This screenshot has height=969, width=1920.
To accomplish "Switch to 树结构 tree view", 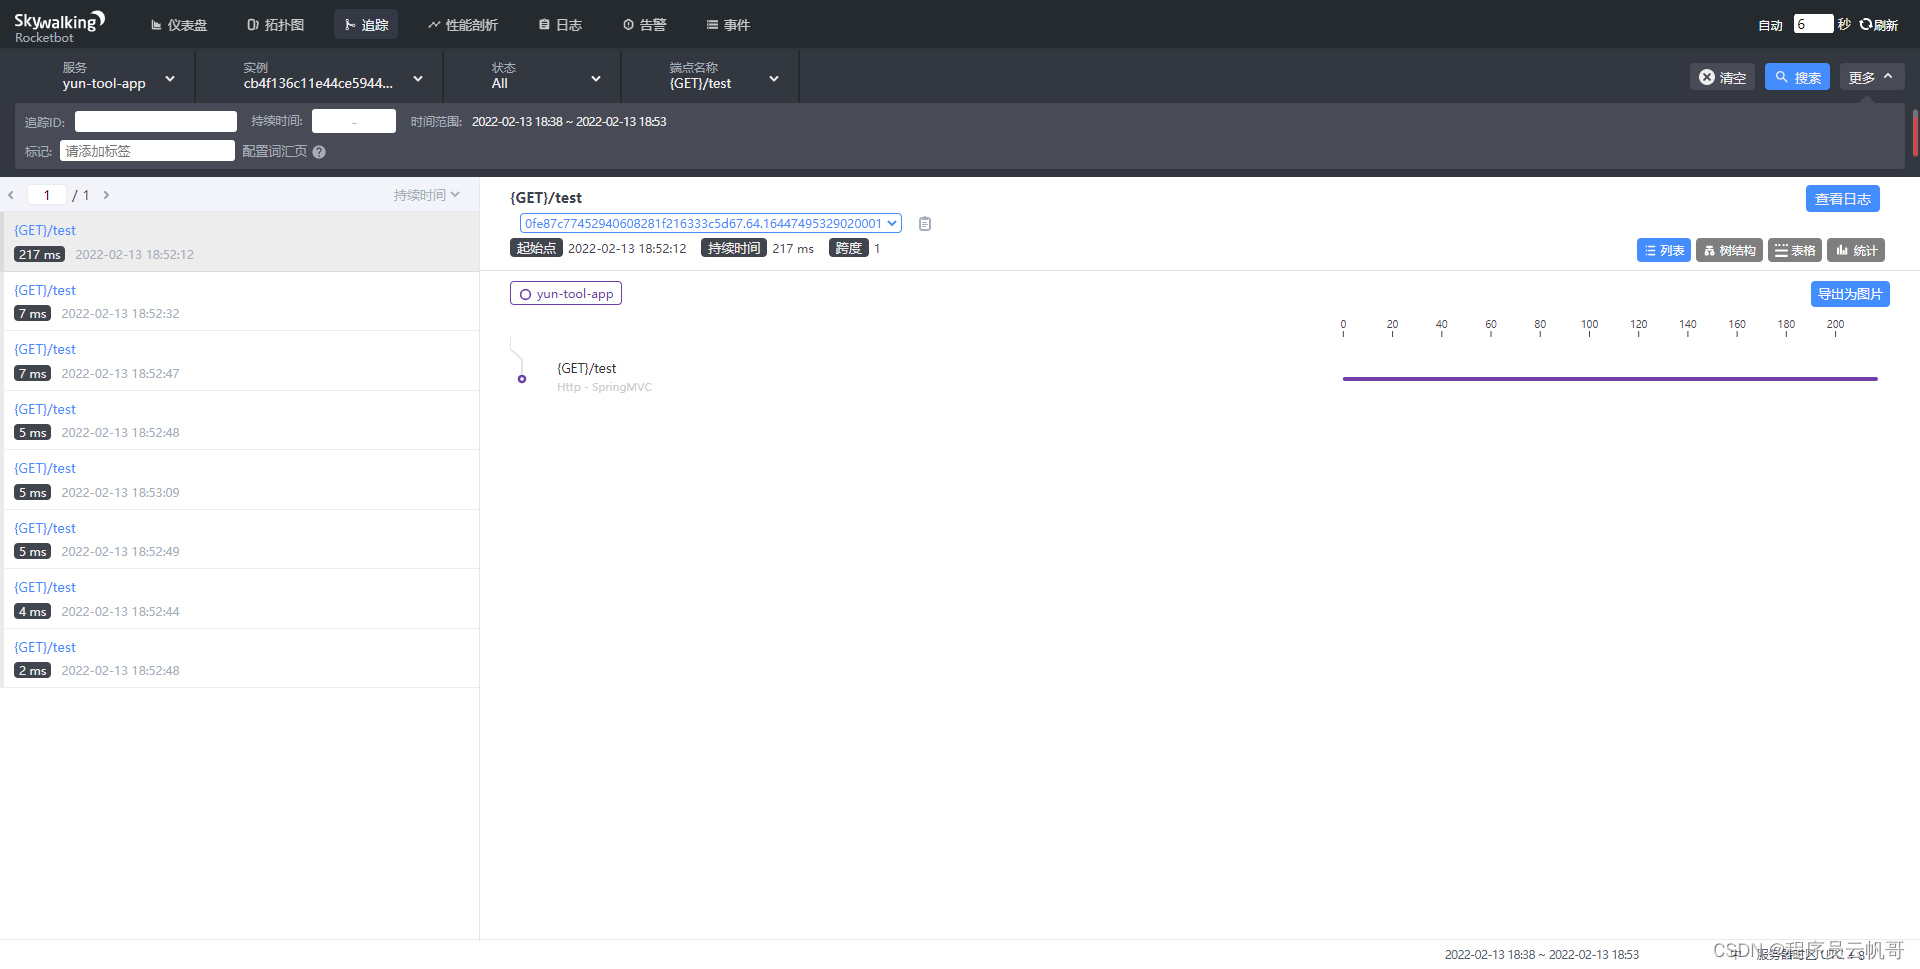I will point(1729,250).
